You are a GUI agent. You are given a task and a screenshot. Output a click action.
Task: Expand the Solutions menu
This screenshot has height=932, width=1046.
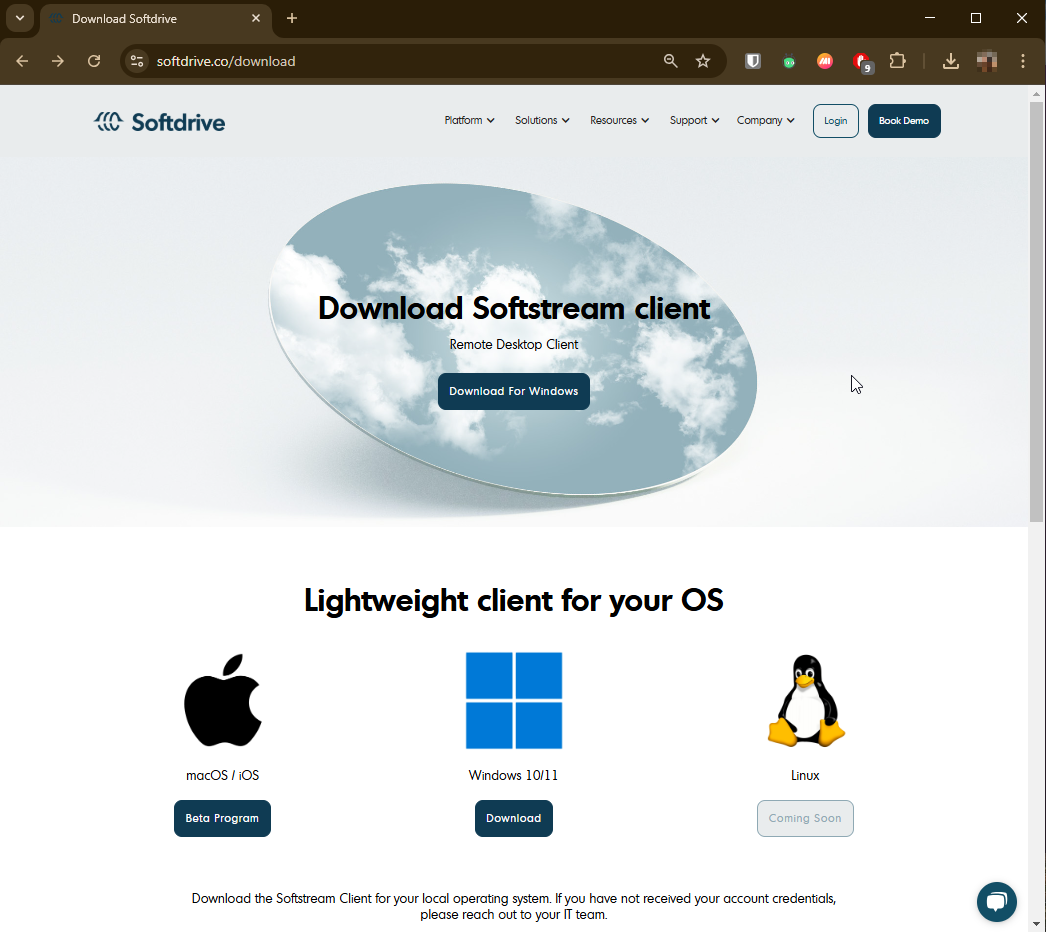point(542,120)
